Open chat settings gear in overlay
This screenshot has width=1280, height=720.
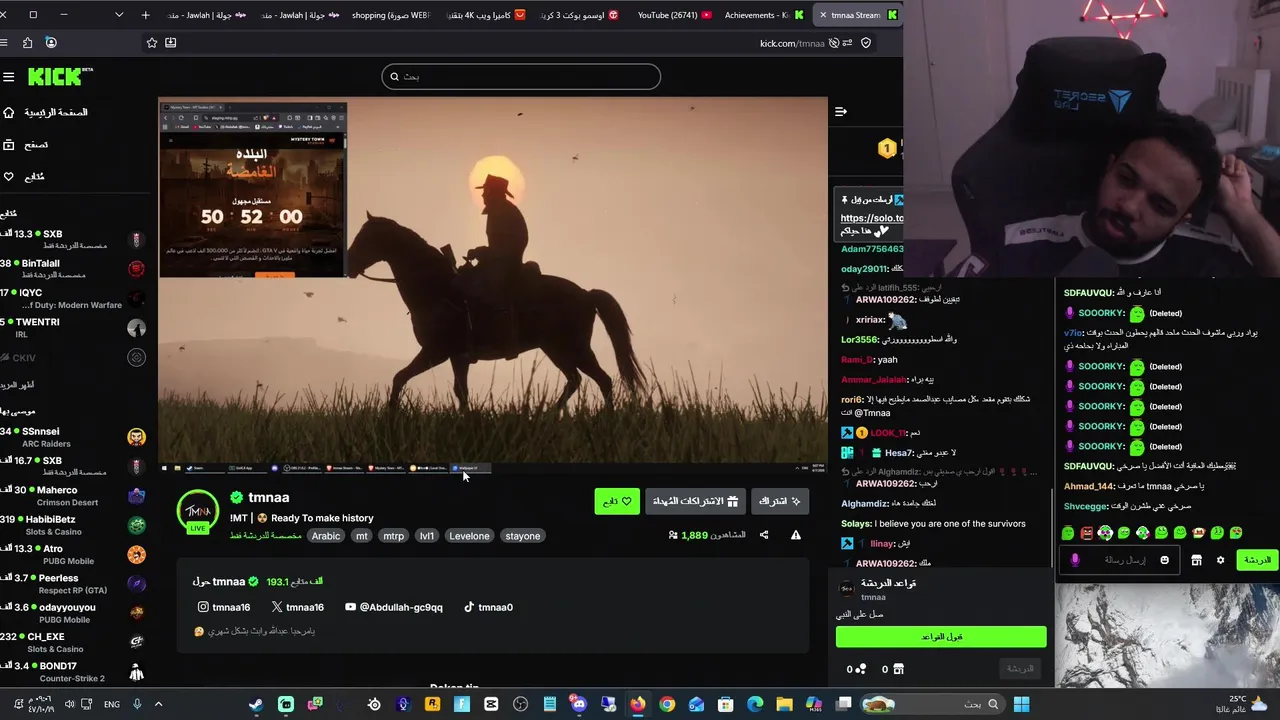point(1220,560)
